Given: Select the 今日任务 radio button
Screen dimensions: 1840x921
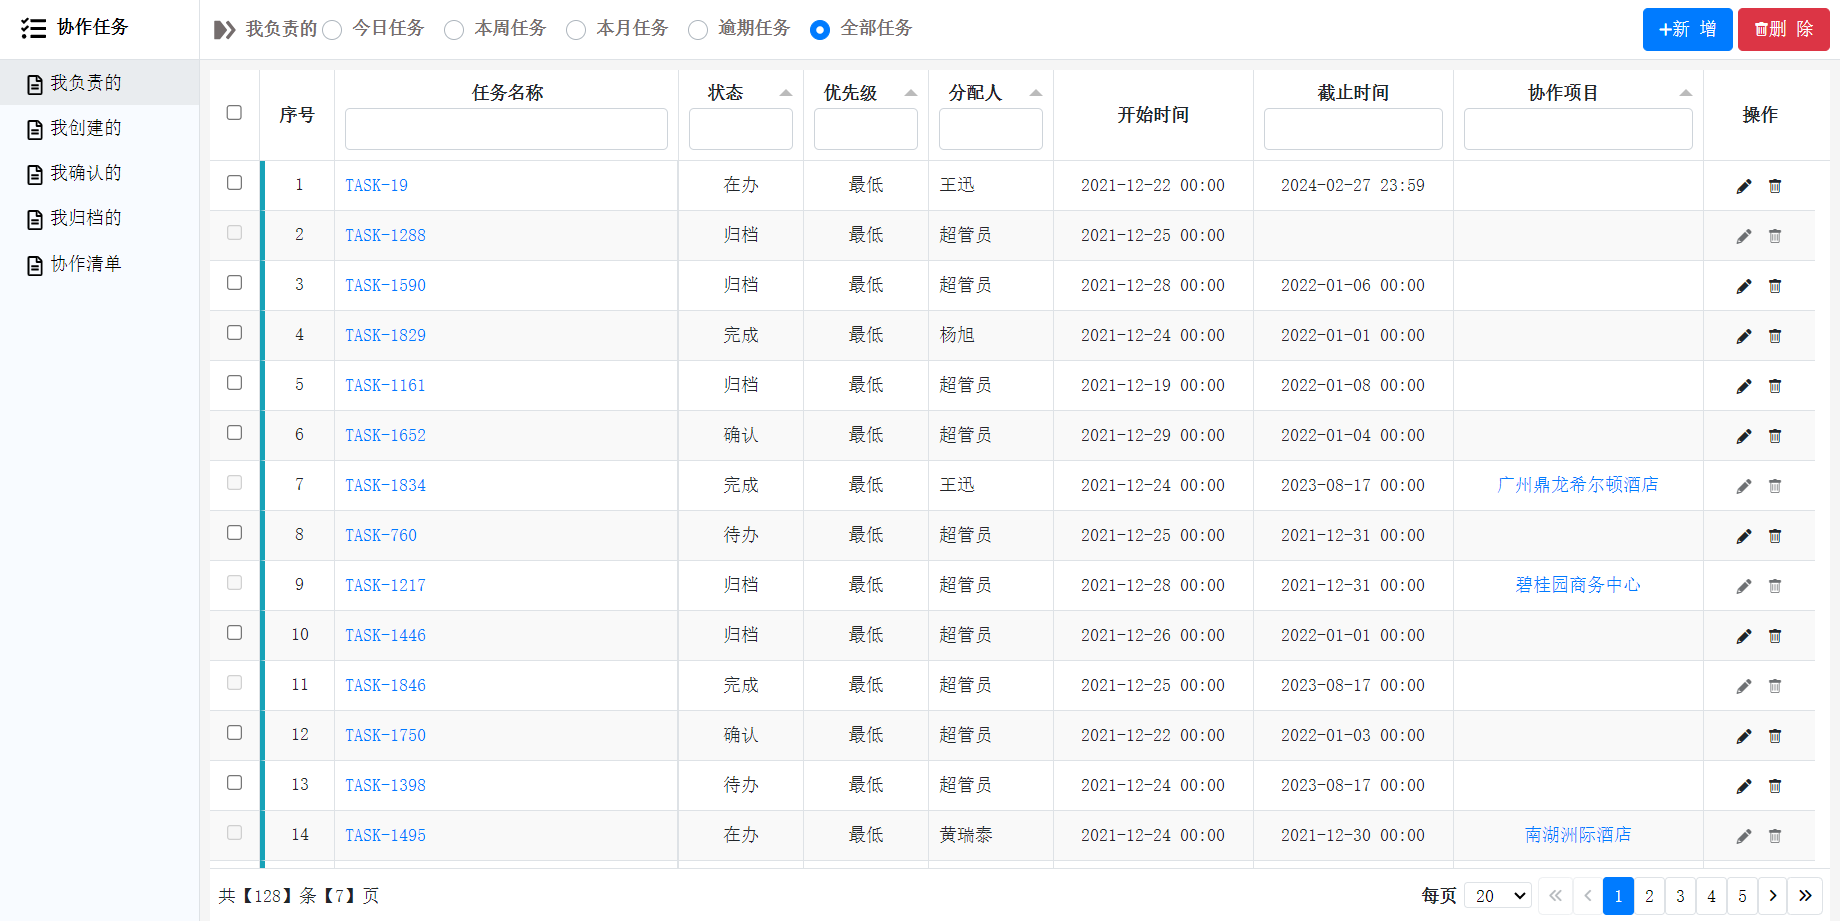Looking at the screenshot, I should (332, 30).
